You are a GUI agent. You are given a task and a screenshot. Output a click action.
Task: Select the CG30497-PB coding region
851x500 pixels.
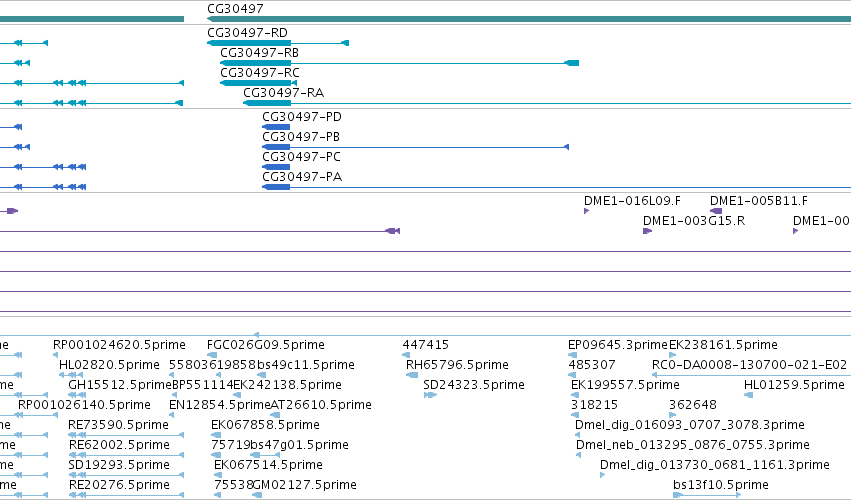pyautogui.click(x=276, y=147)
